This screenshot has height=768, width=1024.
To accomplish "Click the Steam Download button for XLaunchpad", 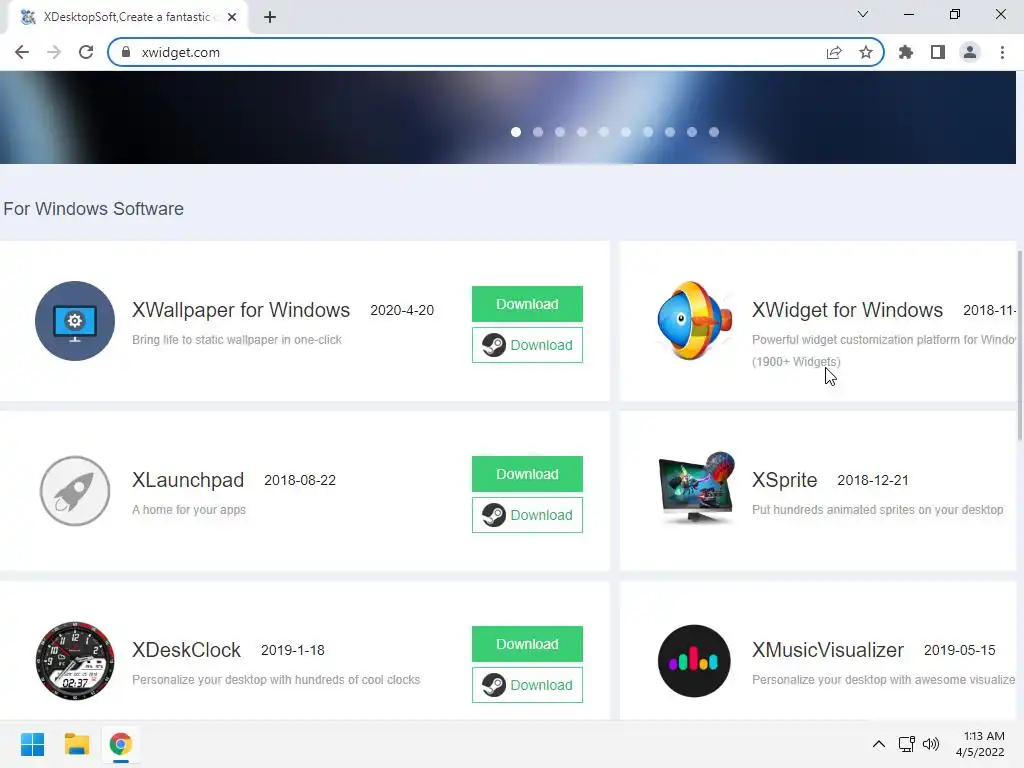I will [527, 515].
